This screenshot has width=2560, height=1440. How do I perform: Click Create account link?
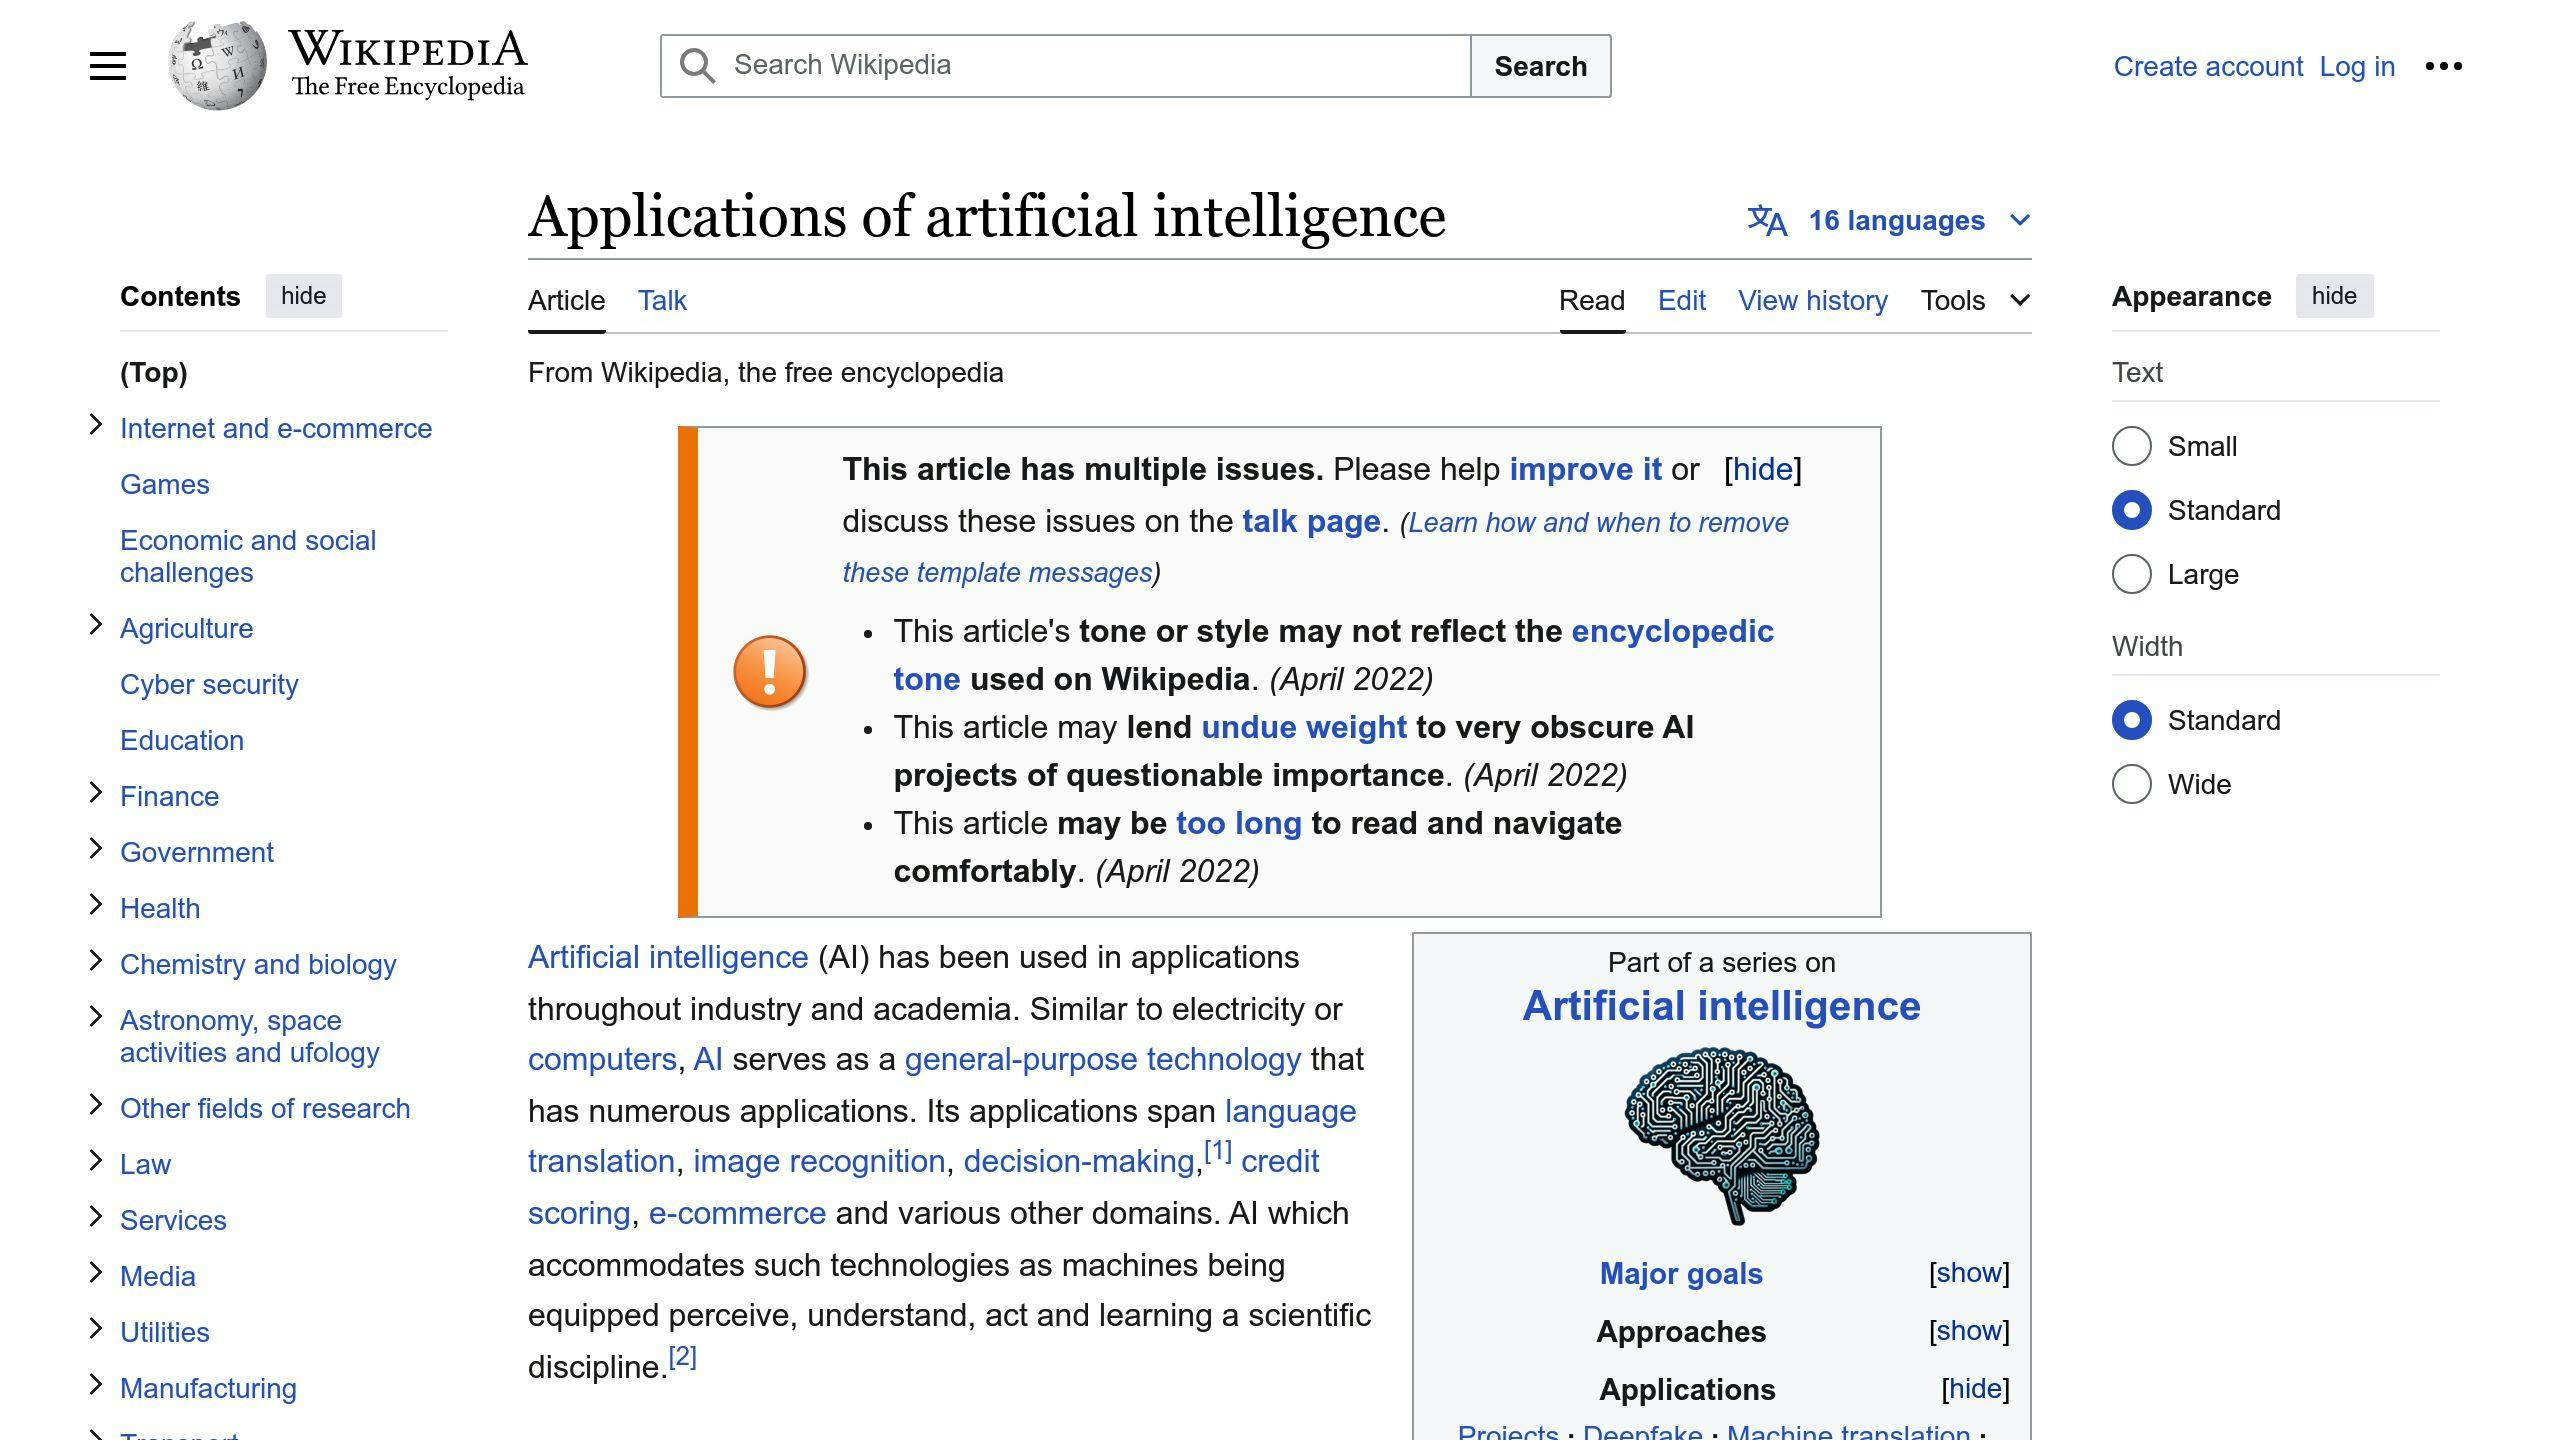coord(2208,66)
